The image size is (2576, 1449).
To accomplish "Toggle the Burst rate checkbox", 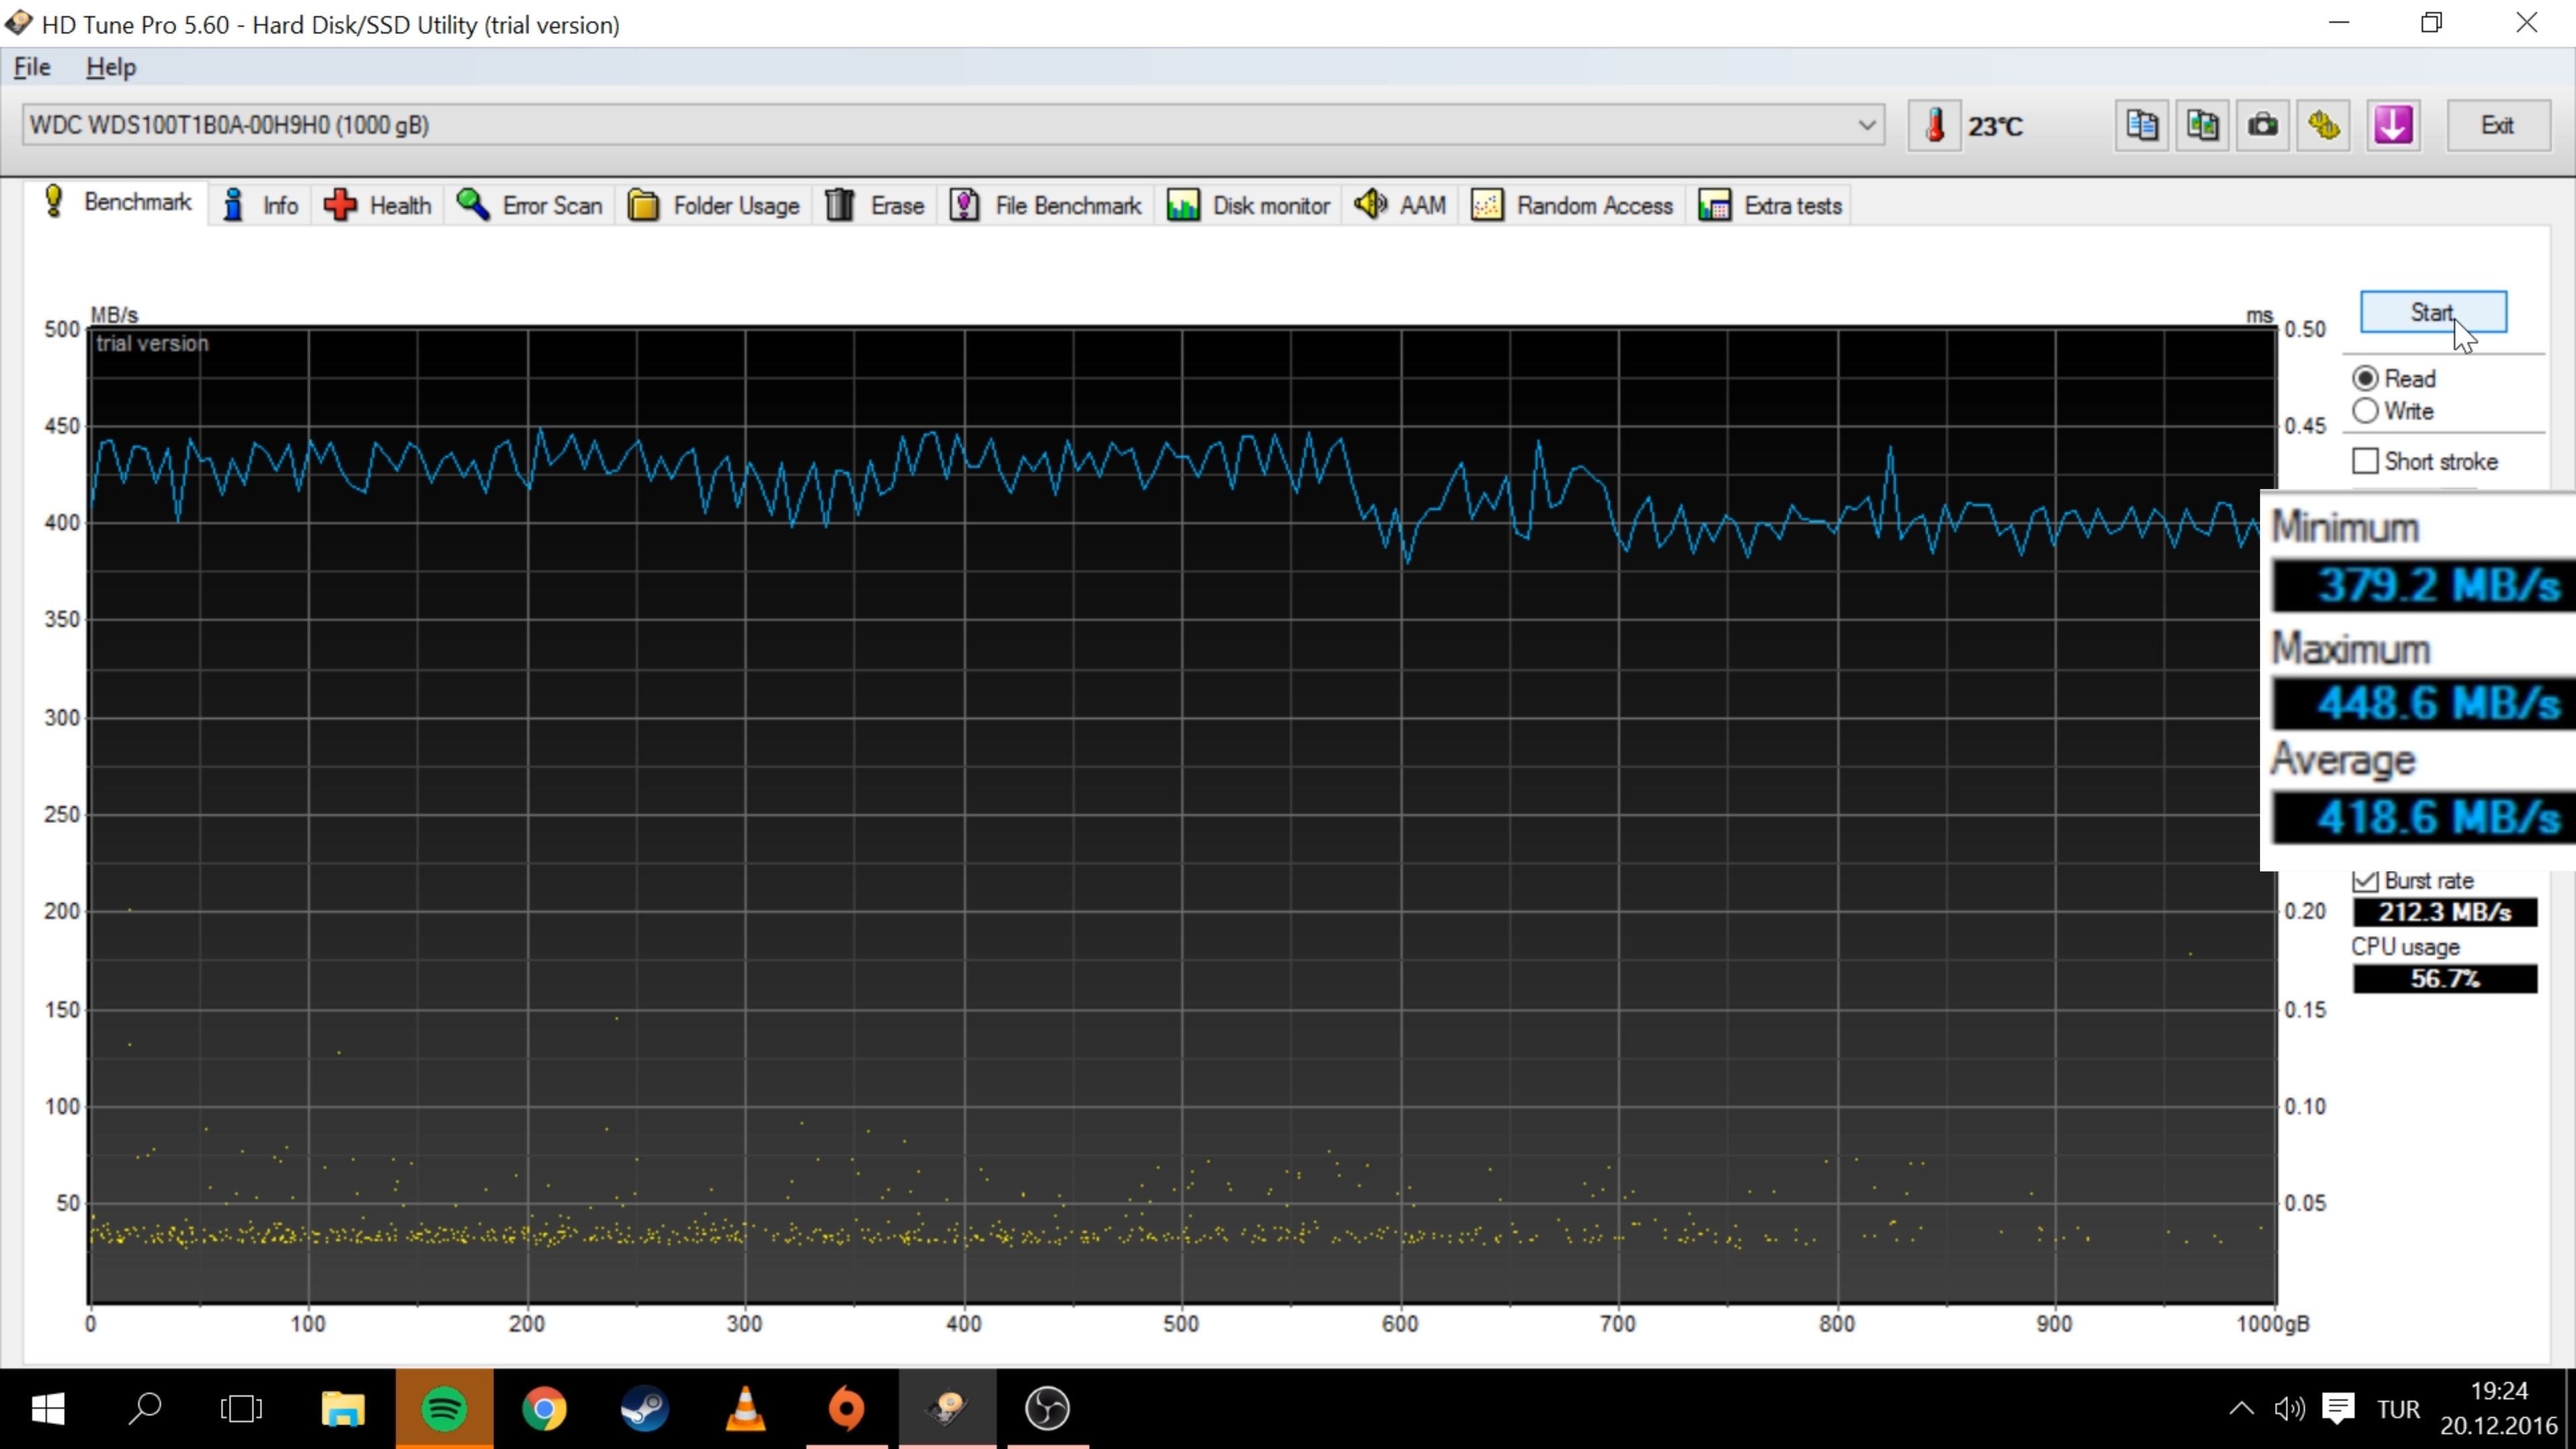I will tap(2365, 881).
